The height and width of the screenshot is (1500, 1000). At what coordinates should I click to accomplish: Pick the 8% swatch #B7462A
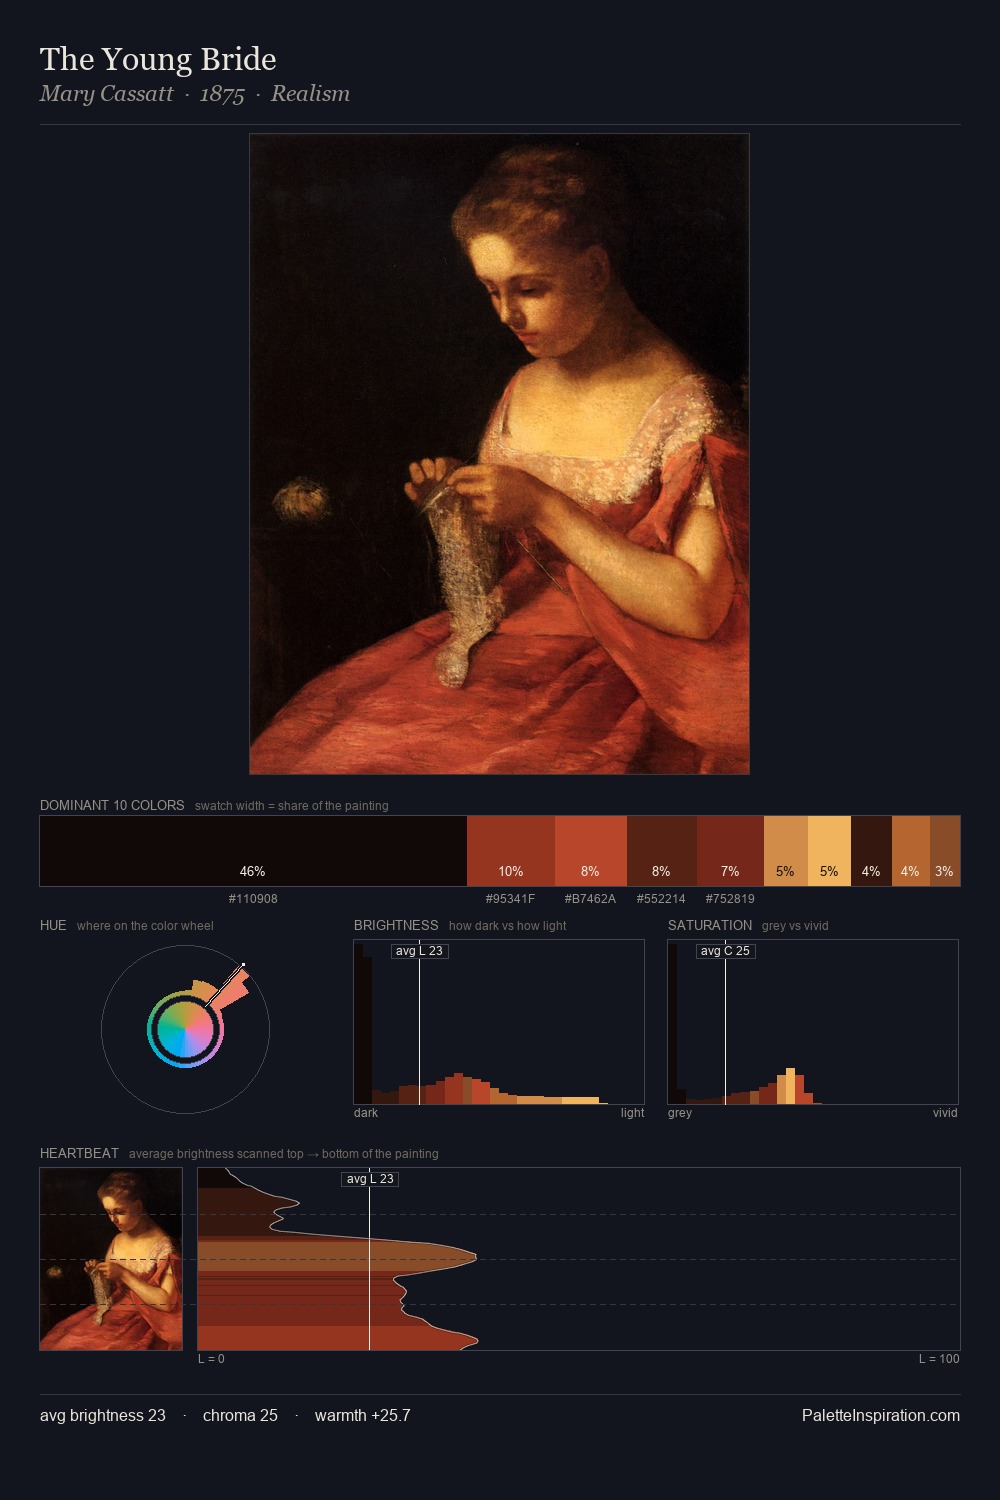(591, 851)
